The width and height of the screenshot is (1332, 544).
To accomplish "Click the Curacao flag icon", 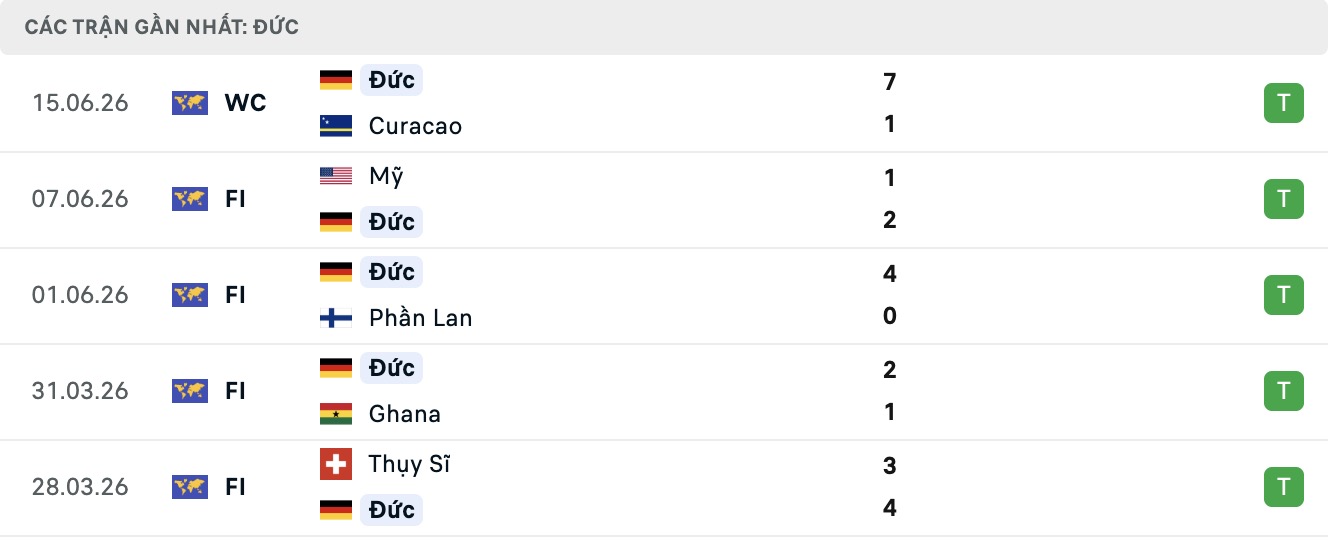I will tap(336, 126).
